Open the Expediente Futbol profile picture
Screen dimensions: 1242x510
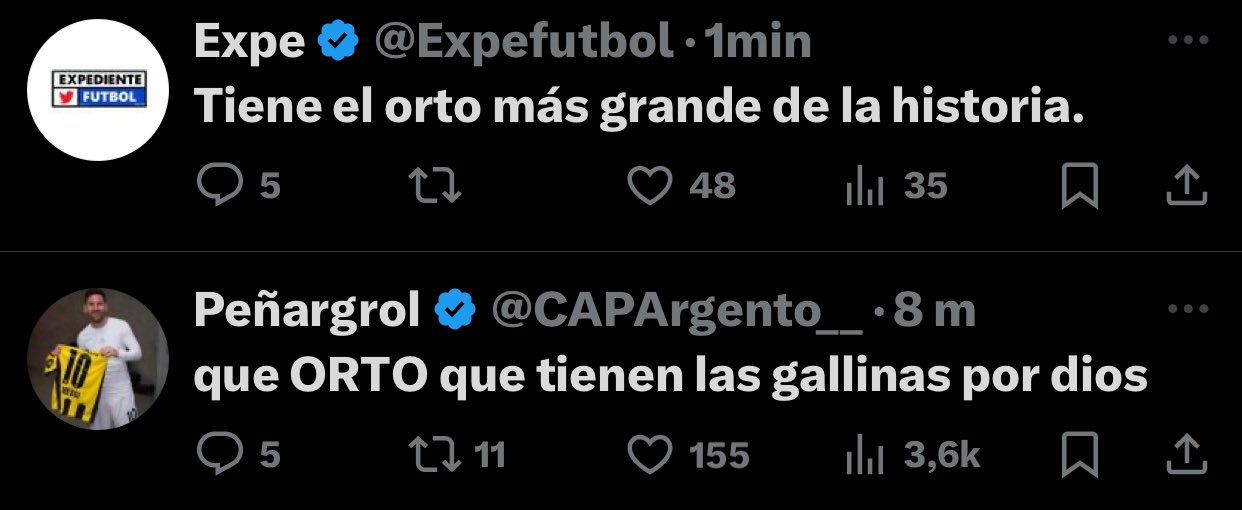pyautogui.click(x=97, y=90)
